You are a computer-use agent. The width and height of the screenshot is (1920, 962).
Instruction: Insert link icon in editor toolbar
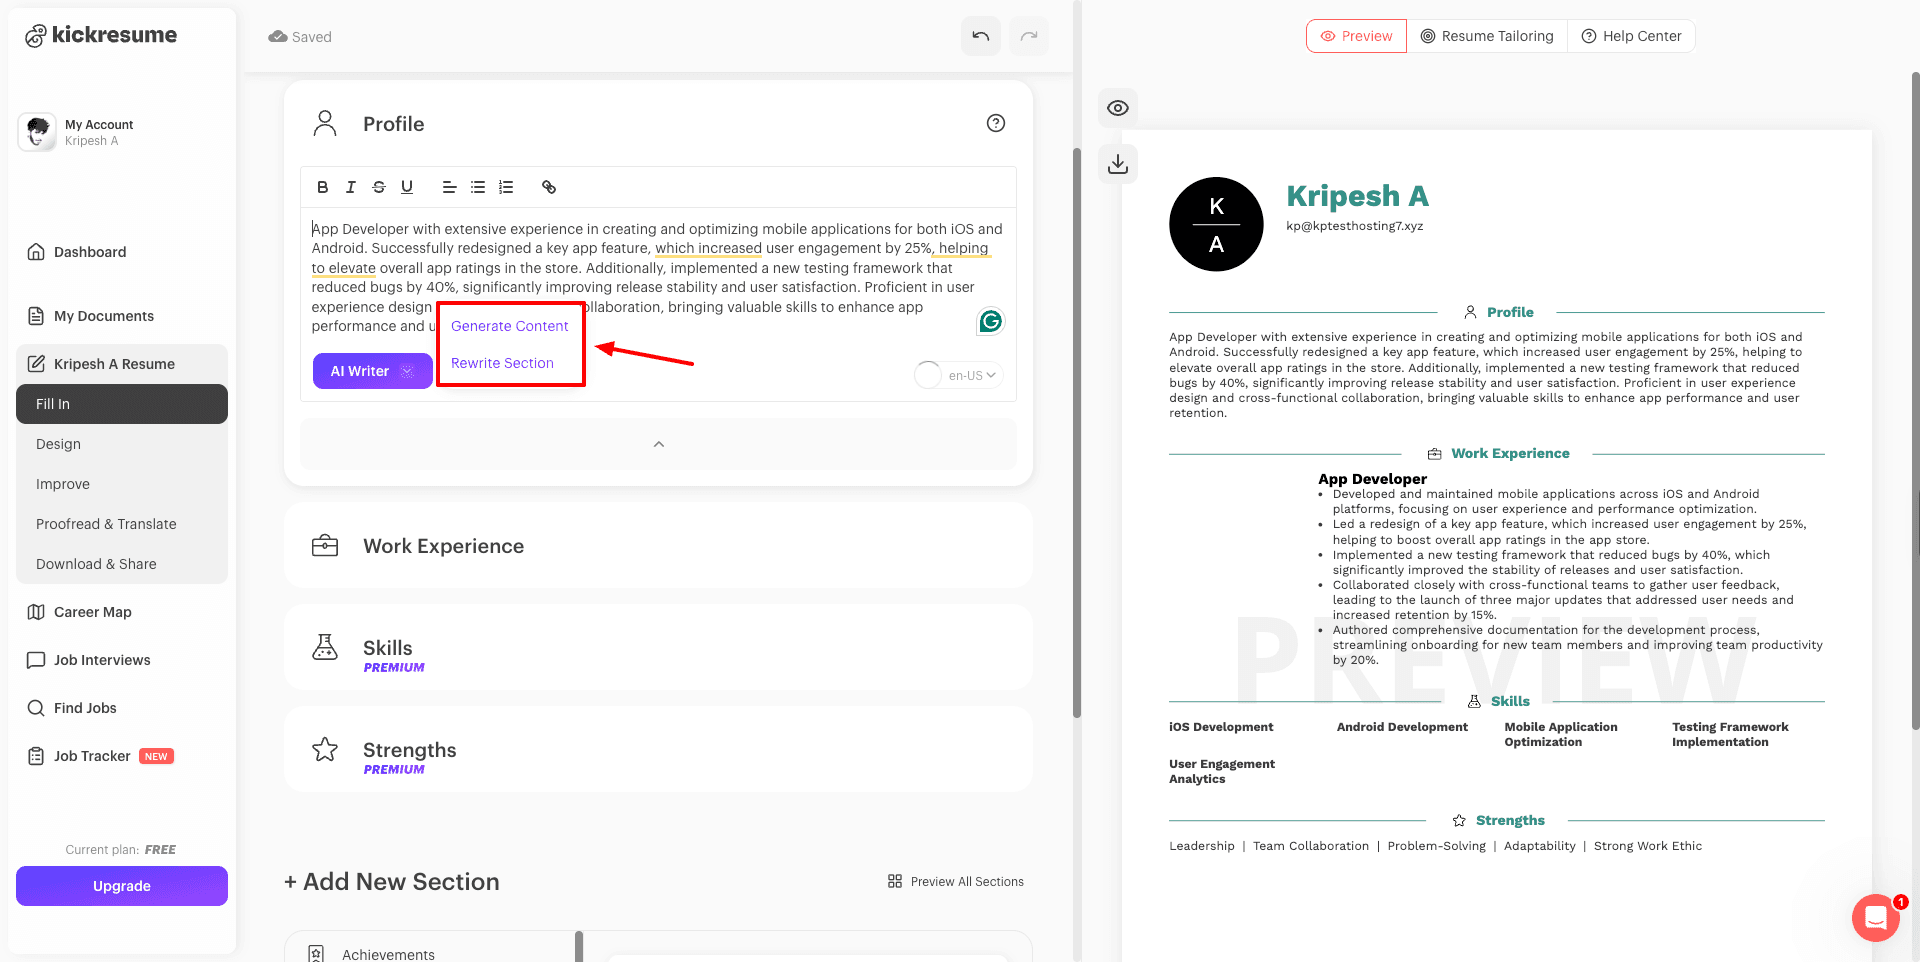(549, 187)
